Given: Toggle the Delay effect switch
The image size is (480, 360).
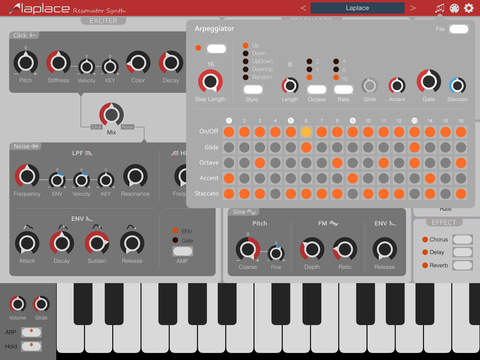Looking at the screenshot, I should [x=462, y=252].
